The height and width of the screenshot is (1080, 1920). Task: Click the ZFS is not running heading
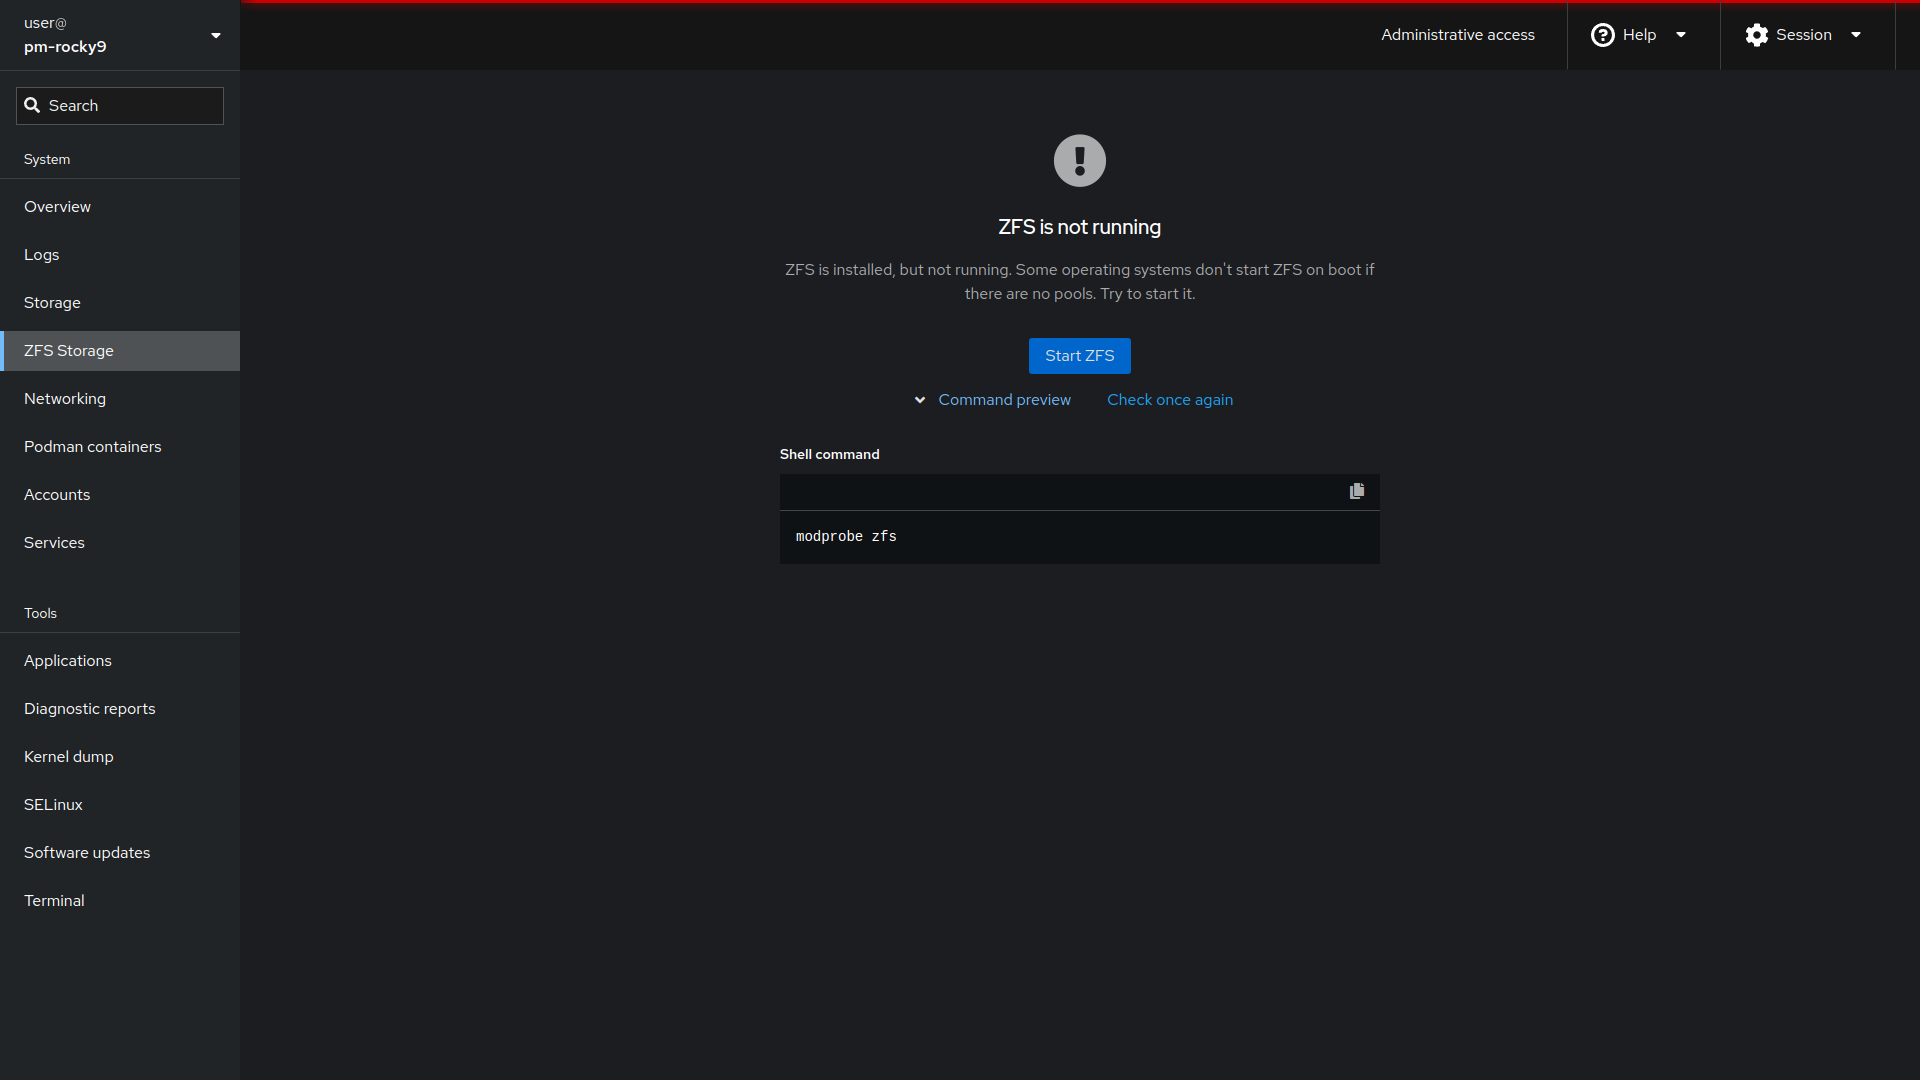(1080, 227)
